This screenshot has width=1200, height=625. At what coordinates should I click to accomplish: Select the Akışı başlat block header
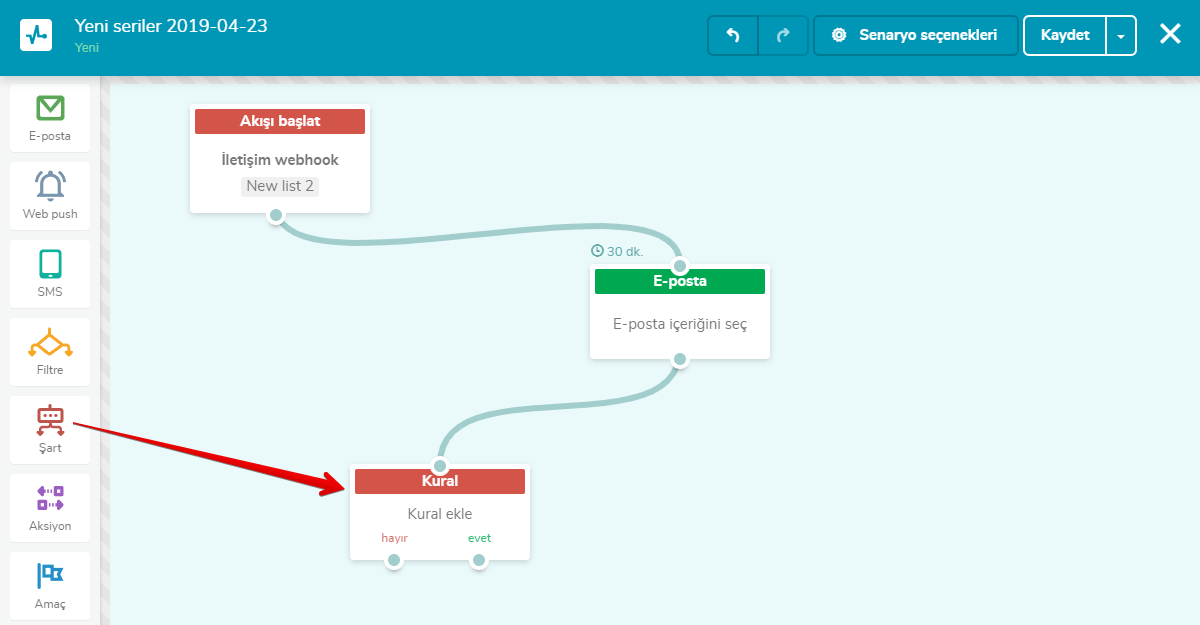tap(280, 121)
